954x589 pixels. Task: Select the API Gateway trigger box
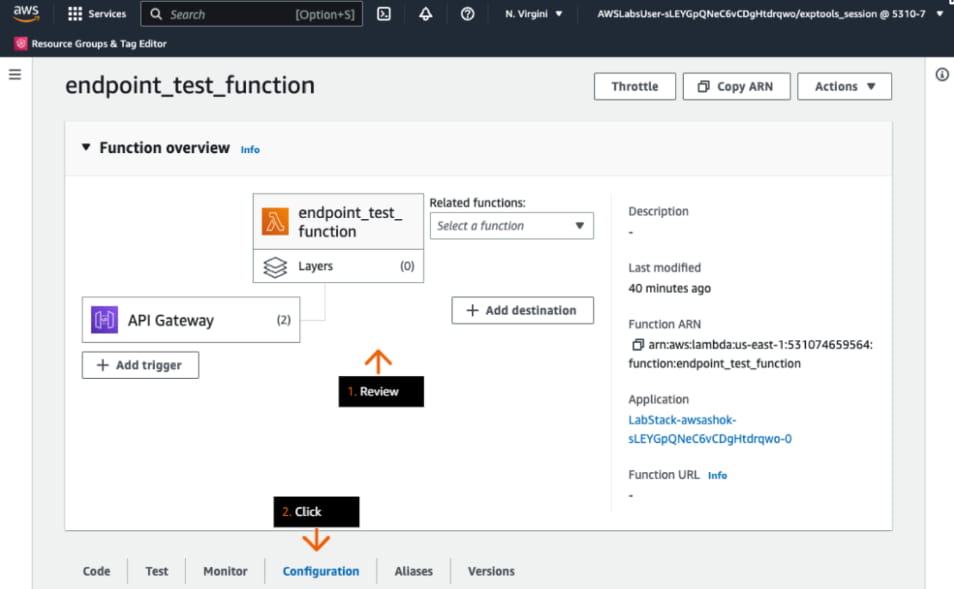pyautogui.click(x=191, y=319)
